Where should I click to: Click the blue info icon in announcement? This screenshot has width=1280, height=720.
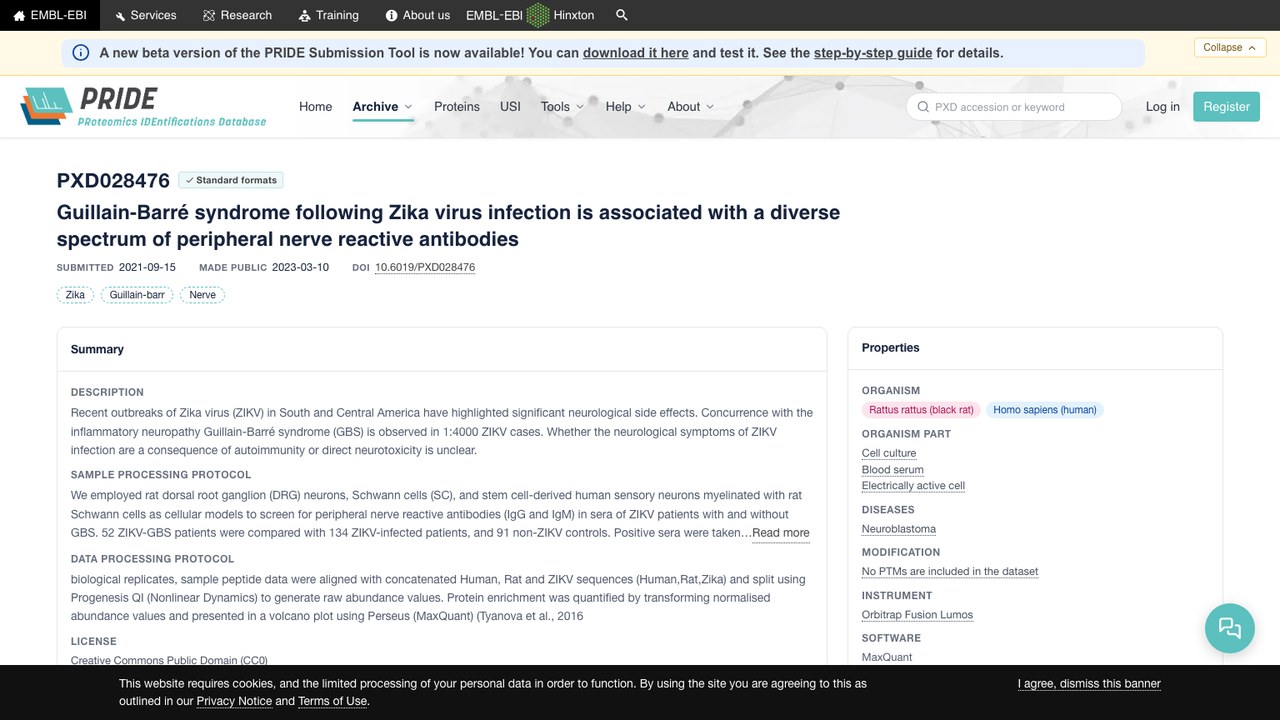81,53
